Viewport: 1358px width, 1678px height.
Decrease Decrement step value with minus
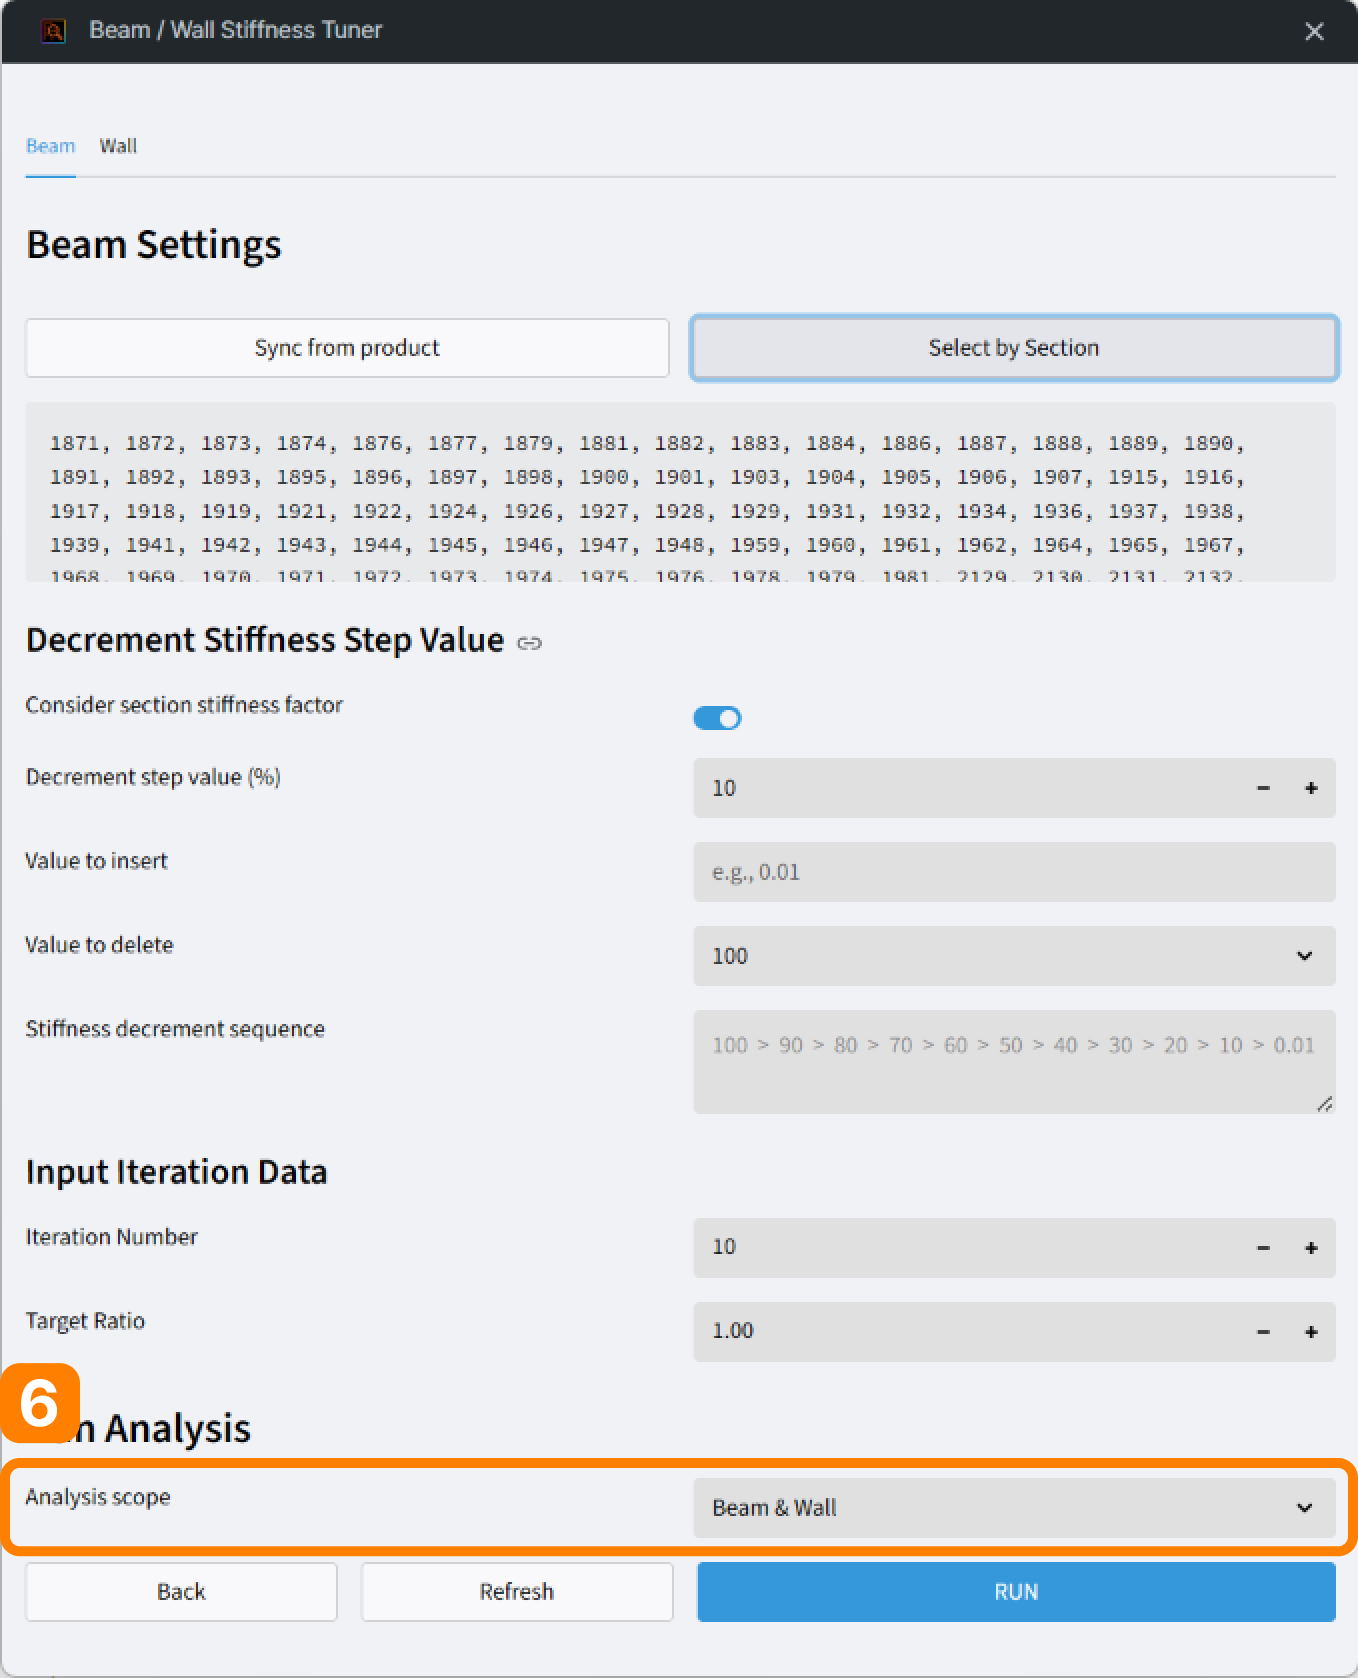point(1263,788)
